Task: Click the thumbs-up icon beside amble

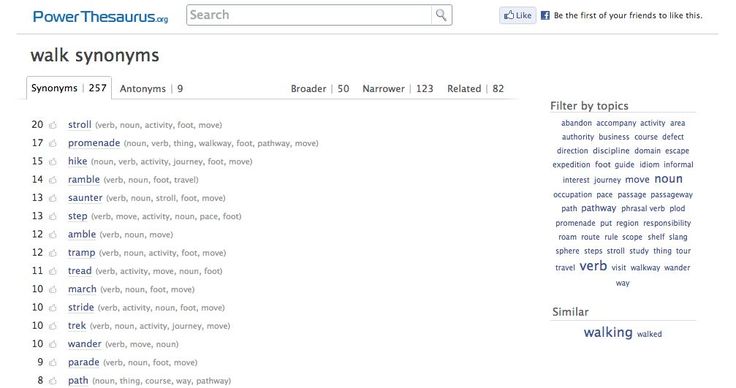Action: [x=53, y=235]
